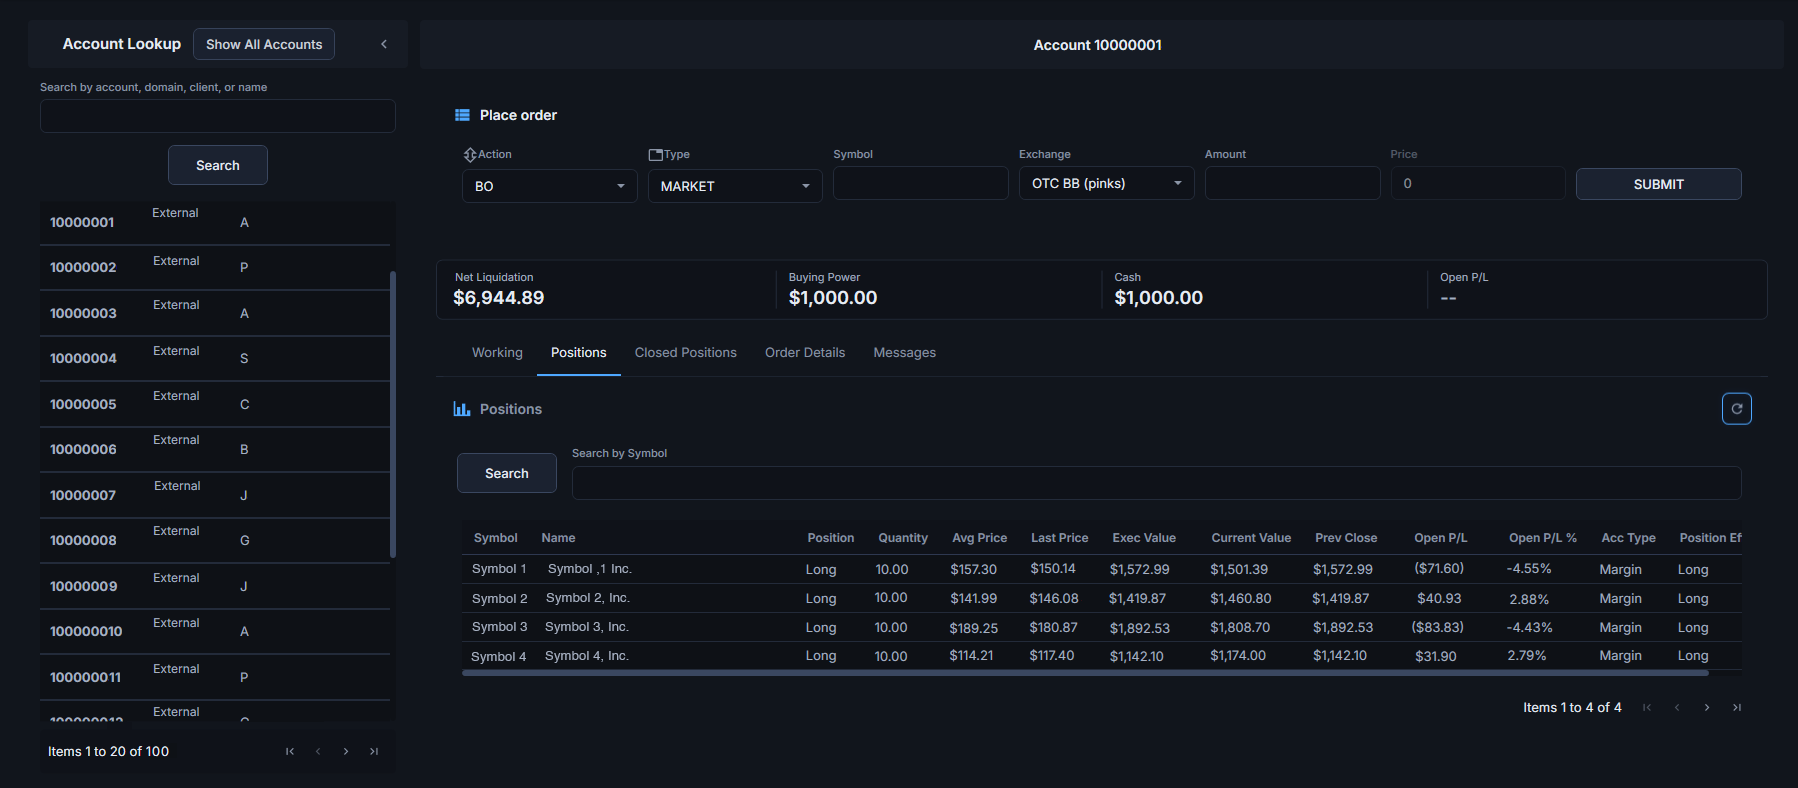Viewport: 1798px width, 788px height.
Task: Go to next page of positions table
Action: [1707, 708]
